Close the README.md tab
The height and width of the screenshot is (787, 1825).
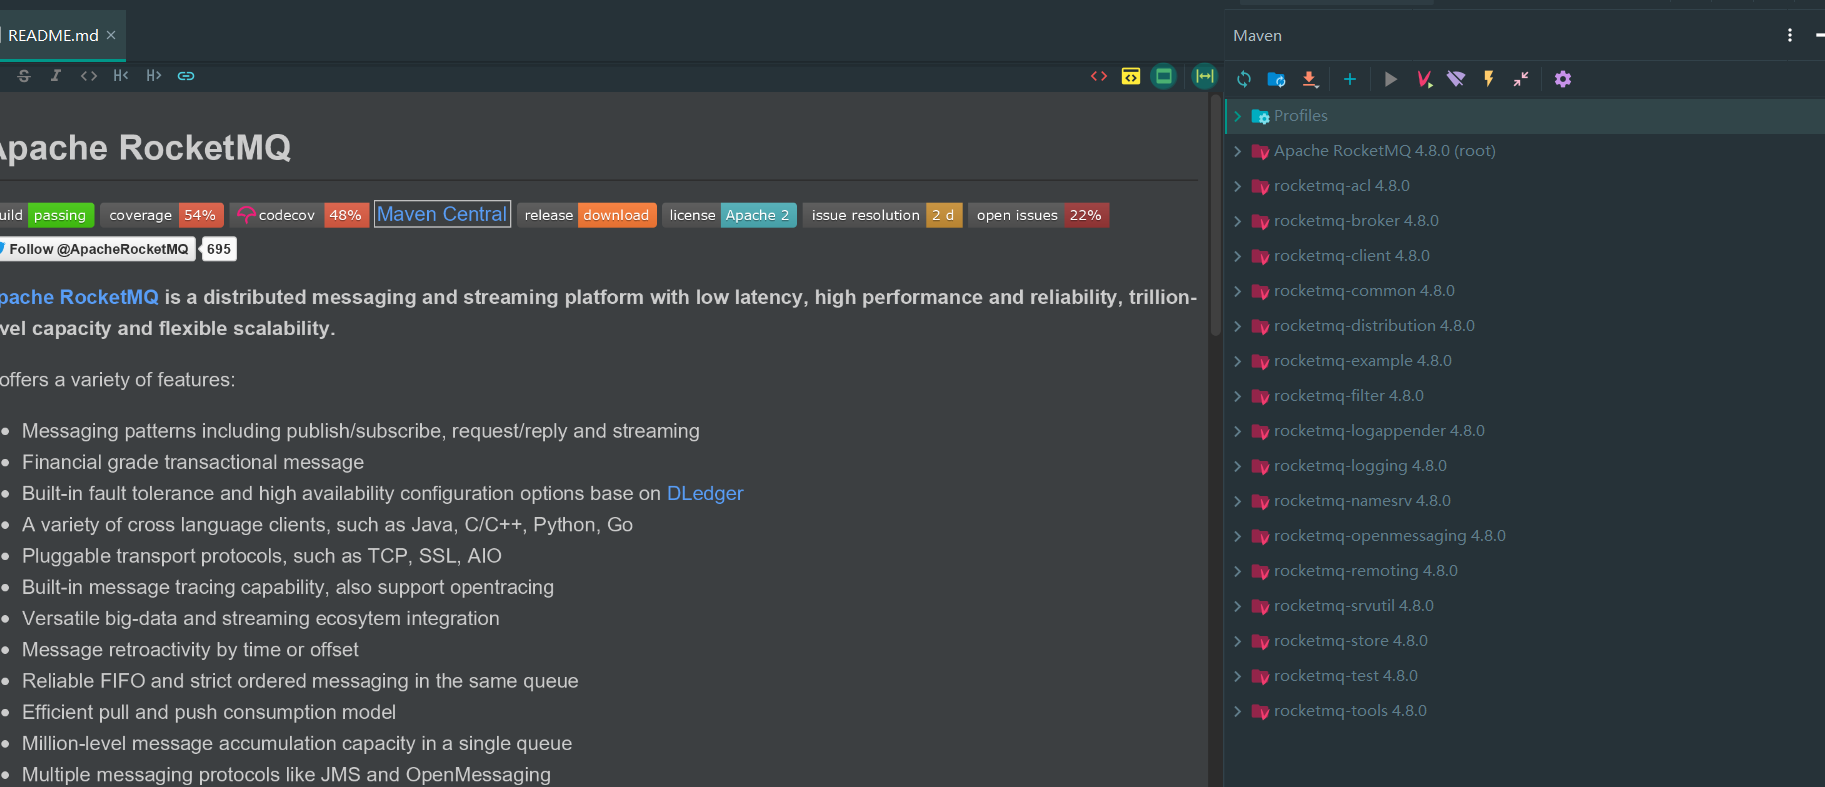111,35
